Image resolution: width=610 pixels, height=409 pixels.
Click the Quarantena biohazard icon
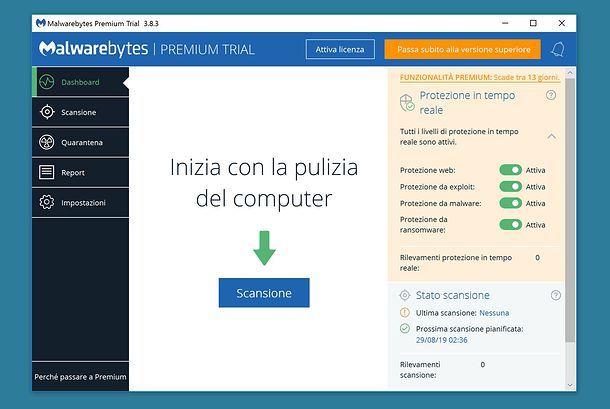pos(47,142)
